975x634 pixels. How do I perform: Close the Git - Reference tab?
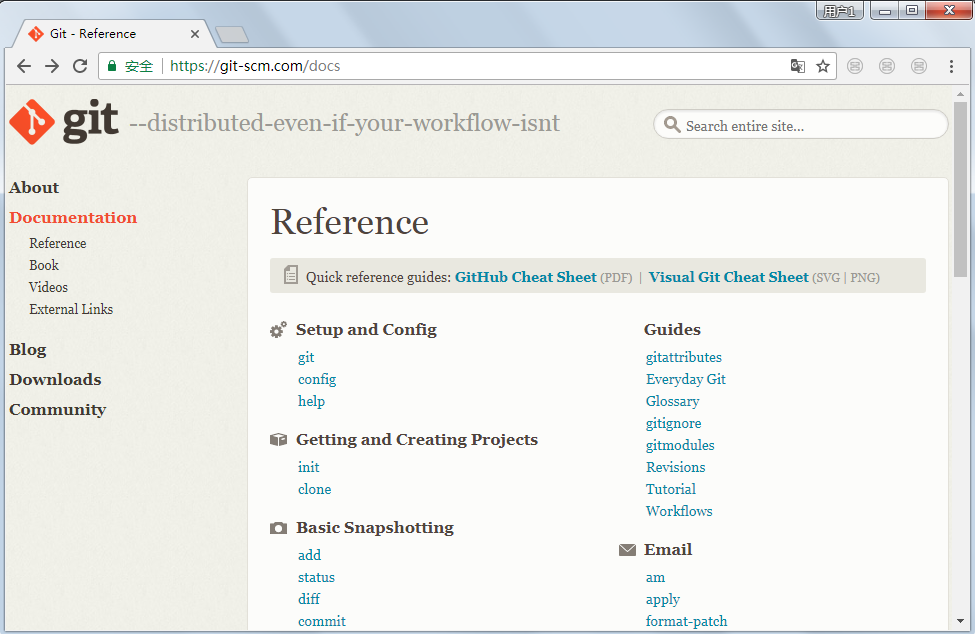coord(195,34)
